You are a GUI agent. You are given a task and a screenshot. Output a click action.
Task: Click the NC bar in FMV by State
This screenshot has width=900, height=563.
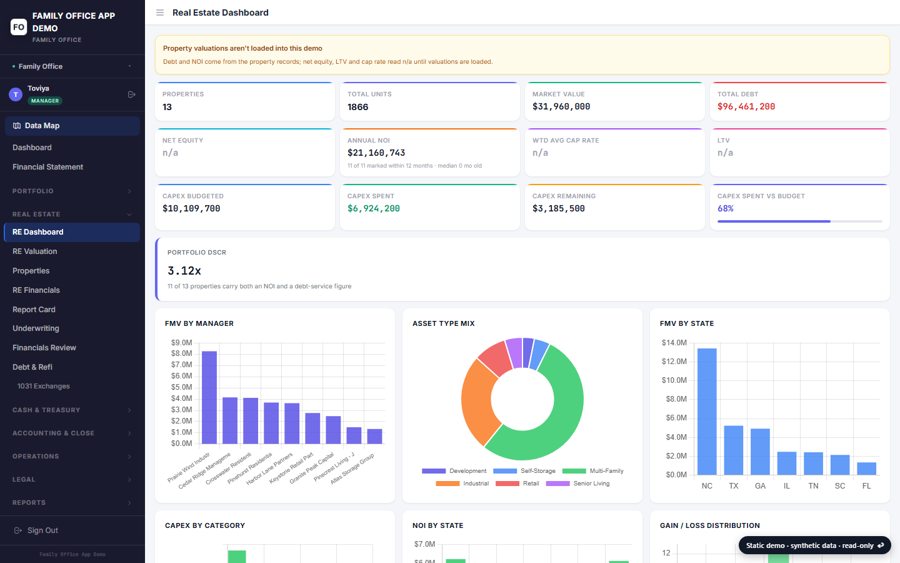tap(707, 411)
